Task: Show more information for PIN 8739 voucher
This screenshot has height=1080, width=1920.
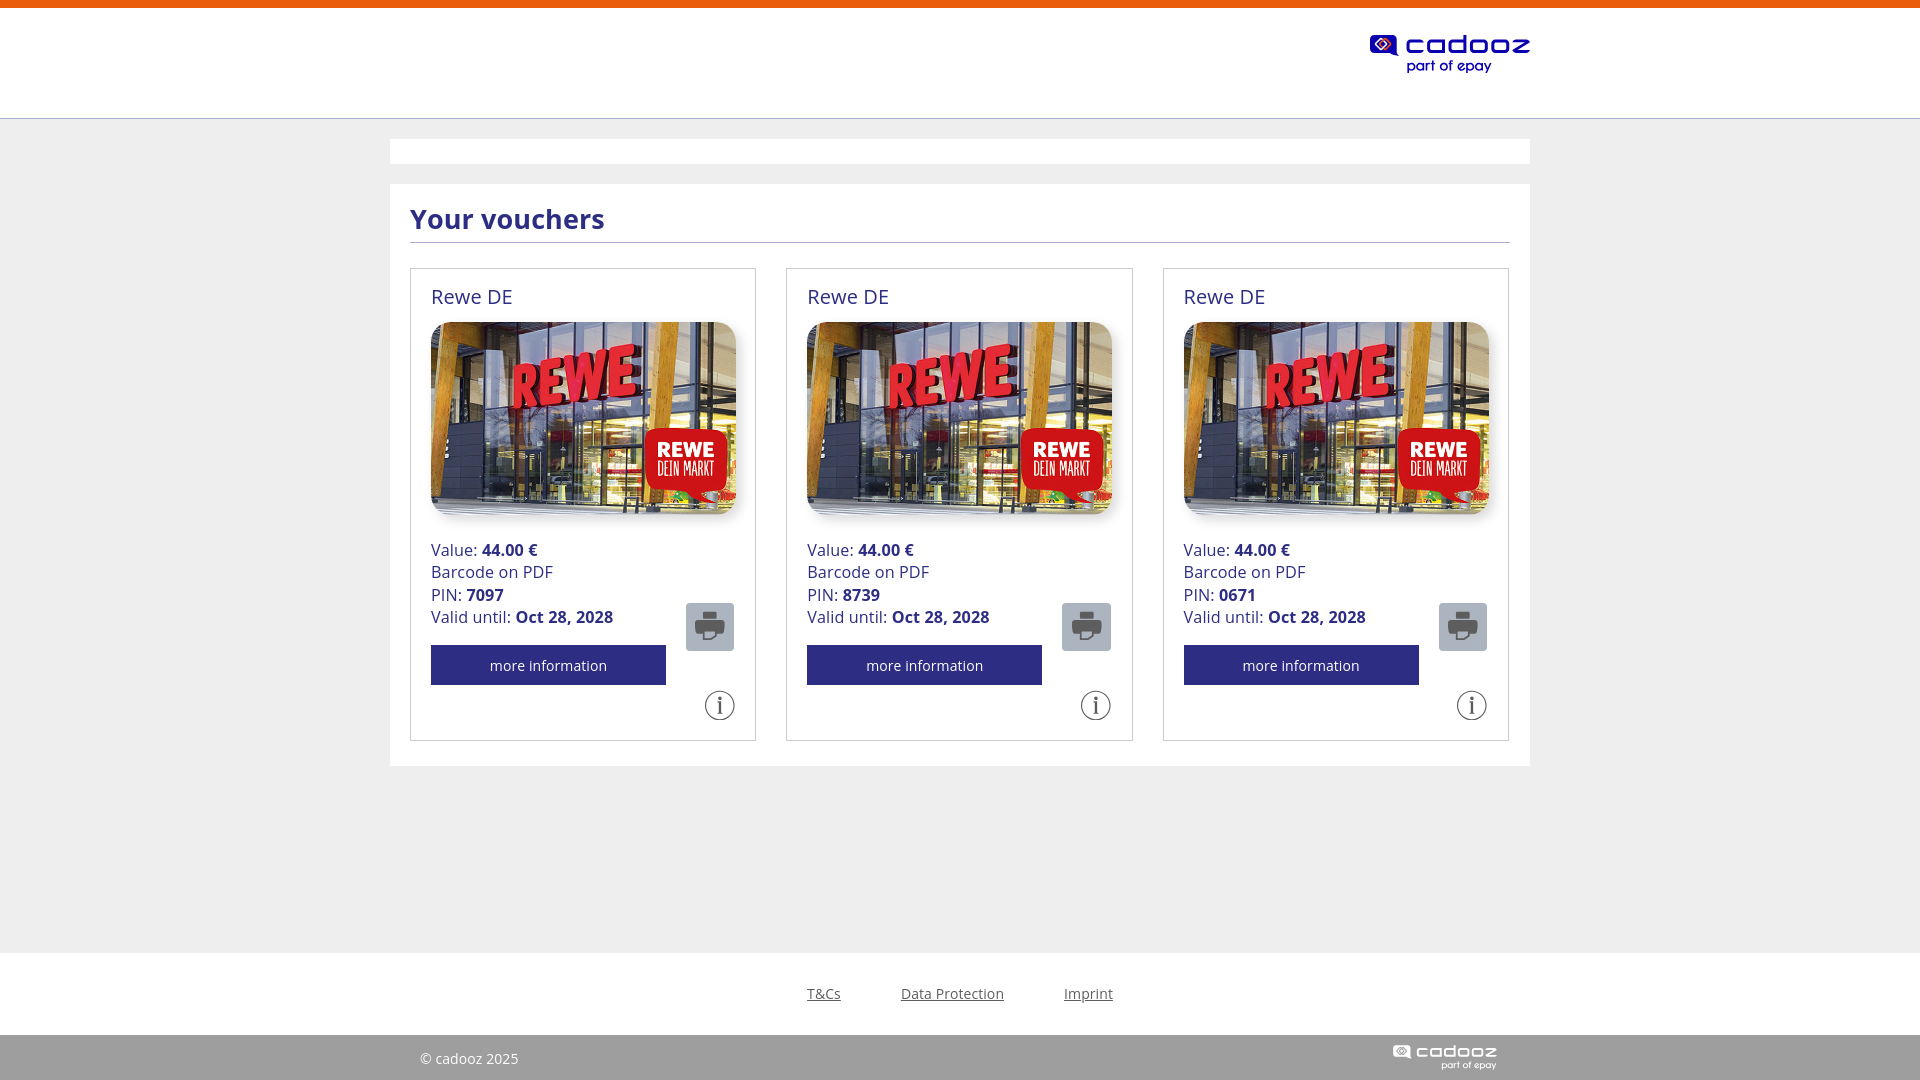Action: (x=924, y=665)
